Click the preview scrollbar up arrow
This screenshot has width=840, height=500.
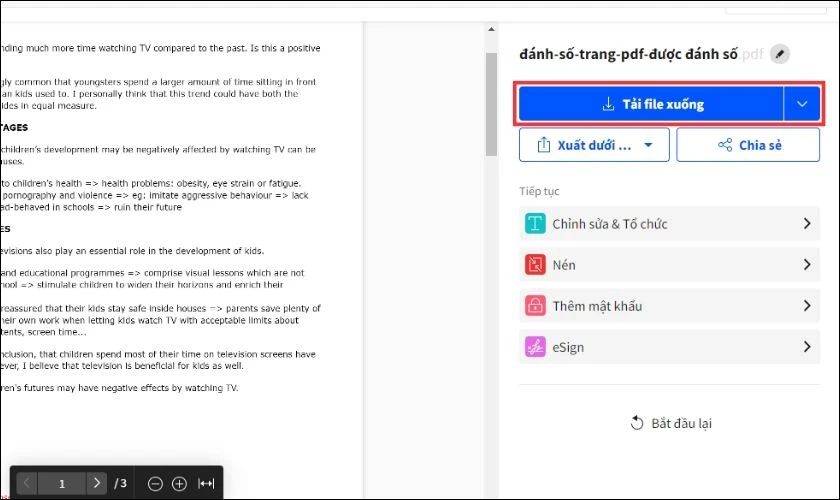491,29
